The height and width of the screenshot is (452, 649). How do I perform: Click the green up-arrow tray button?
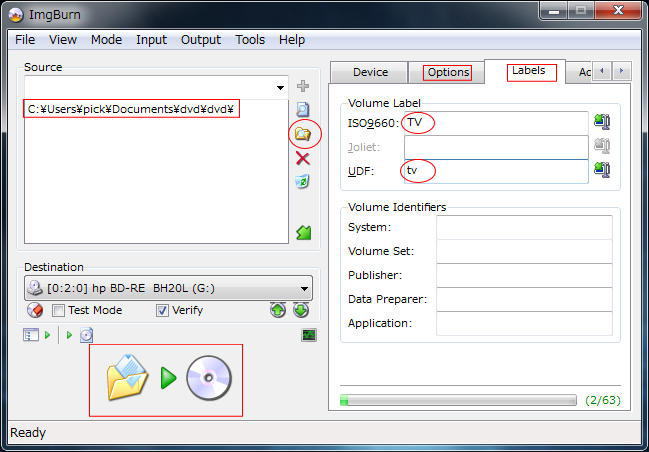tap(278, 310)
